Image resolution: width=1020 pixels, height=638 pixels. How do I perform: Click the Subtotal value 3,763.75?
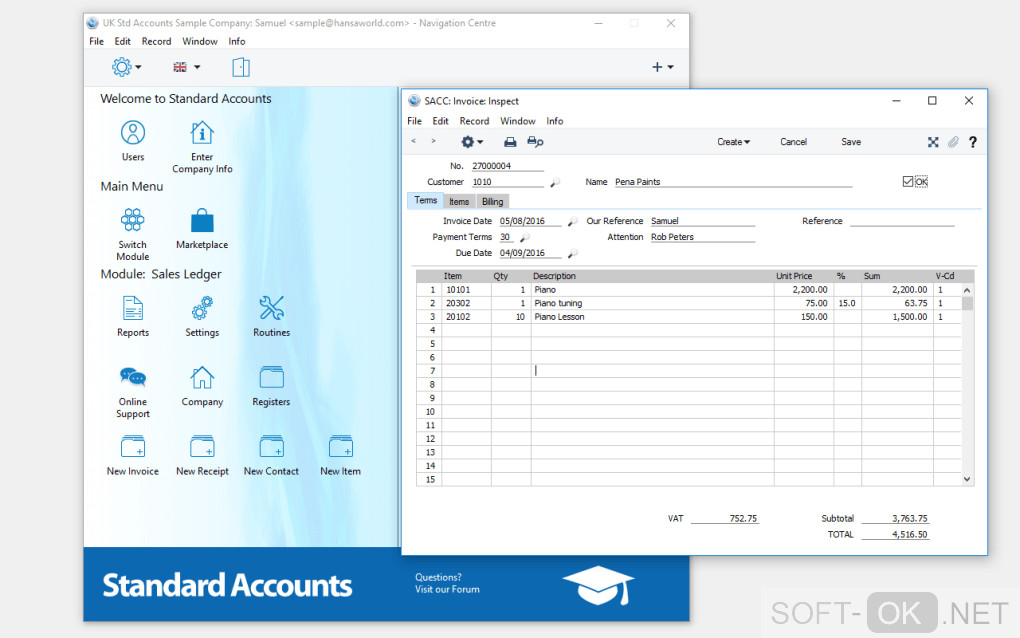[896, 518]
